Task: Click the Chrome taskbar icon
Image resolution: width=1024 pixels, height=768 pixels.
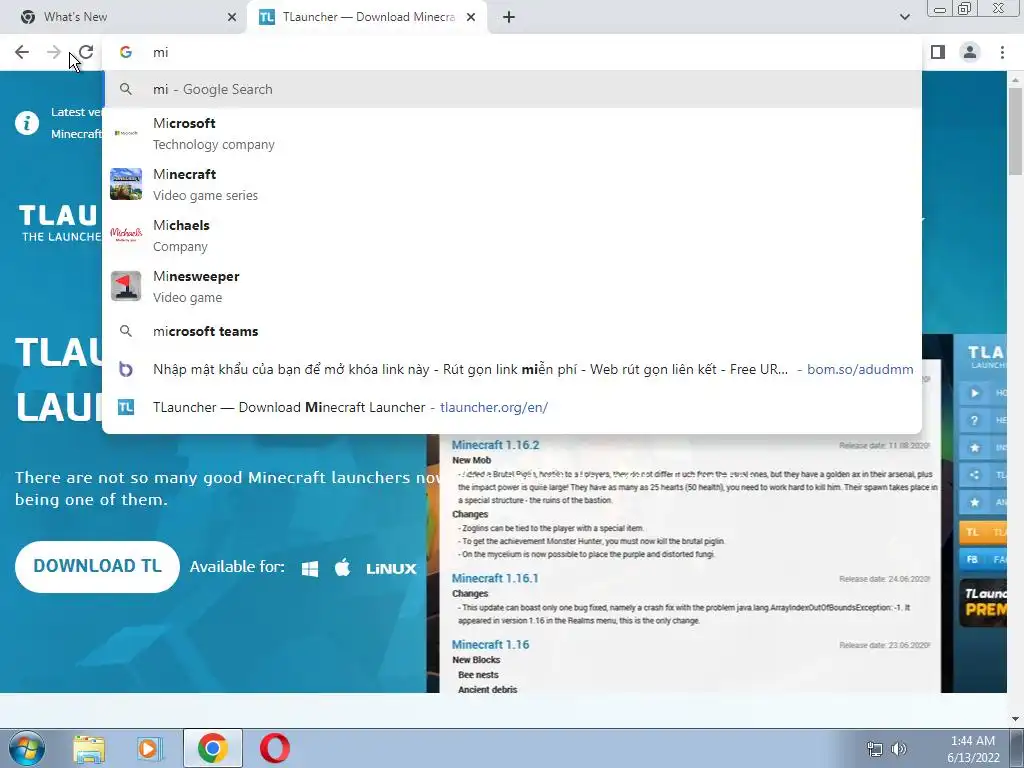Action: (212, 748)
